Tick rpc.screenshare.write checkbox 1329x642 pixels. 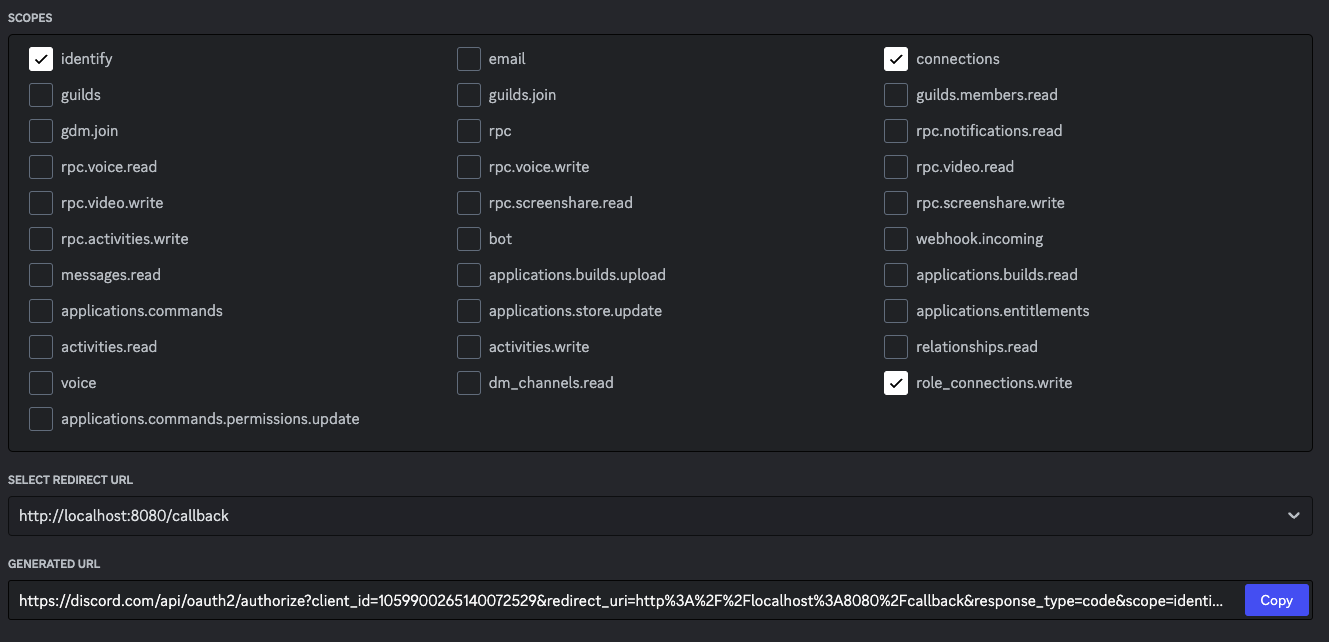pos(896,203)
